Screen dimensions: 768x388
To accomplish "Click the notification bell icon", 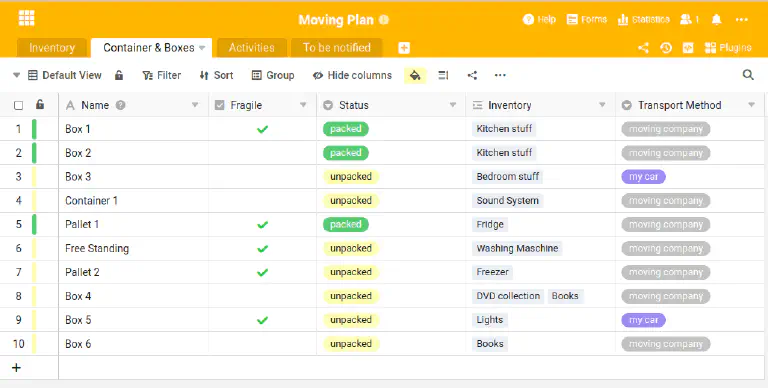I will [x=716, y=20].
